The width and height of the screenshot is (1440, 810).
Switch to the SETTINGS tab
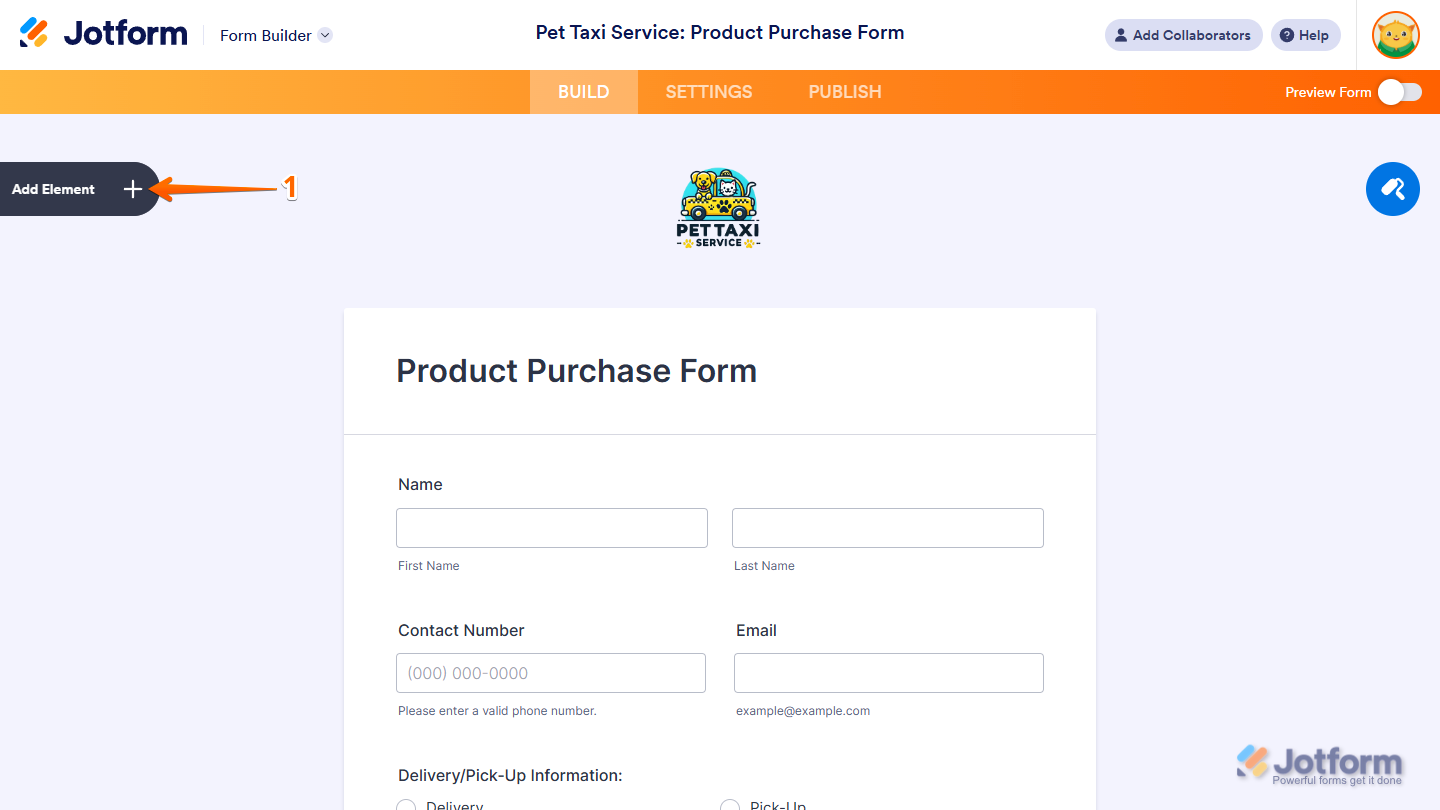[x=708, y=92]
